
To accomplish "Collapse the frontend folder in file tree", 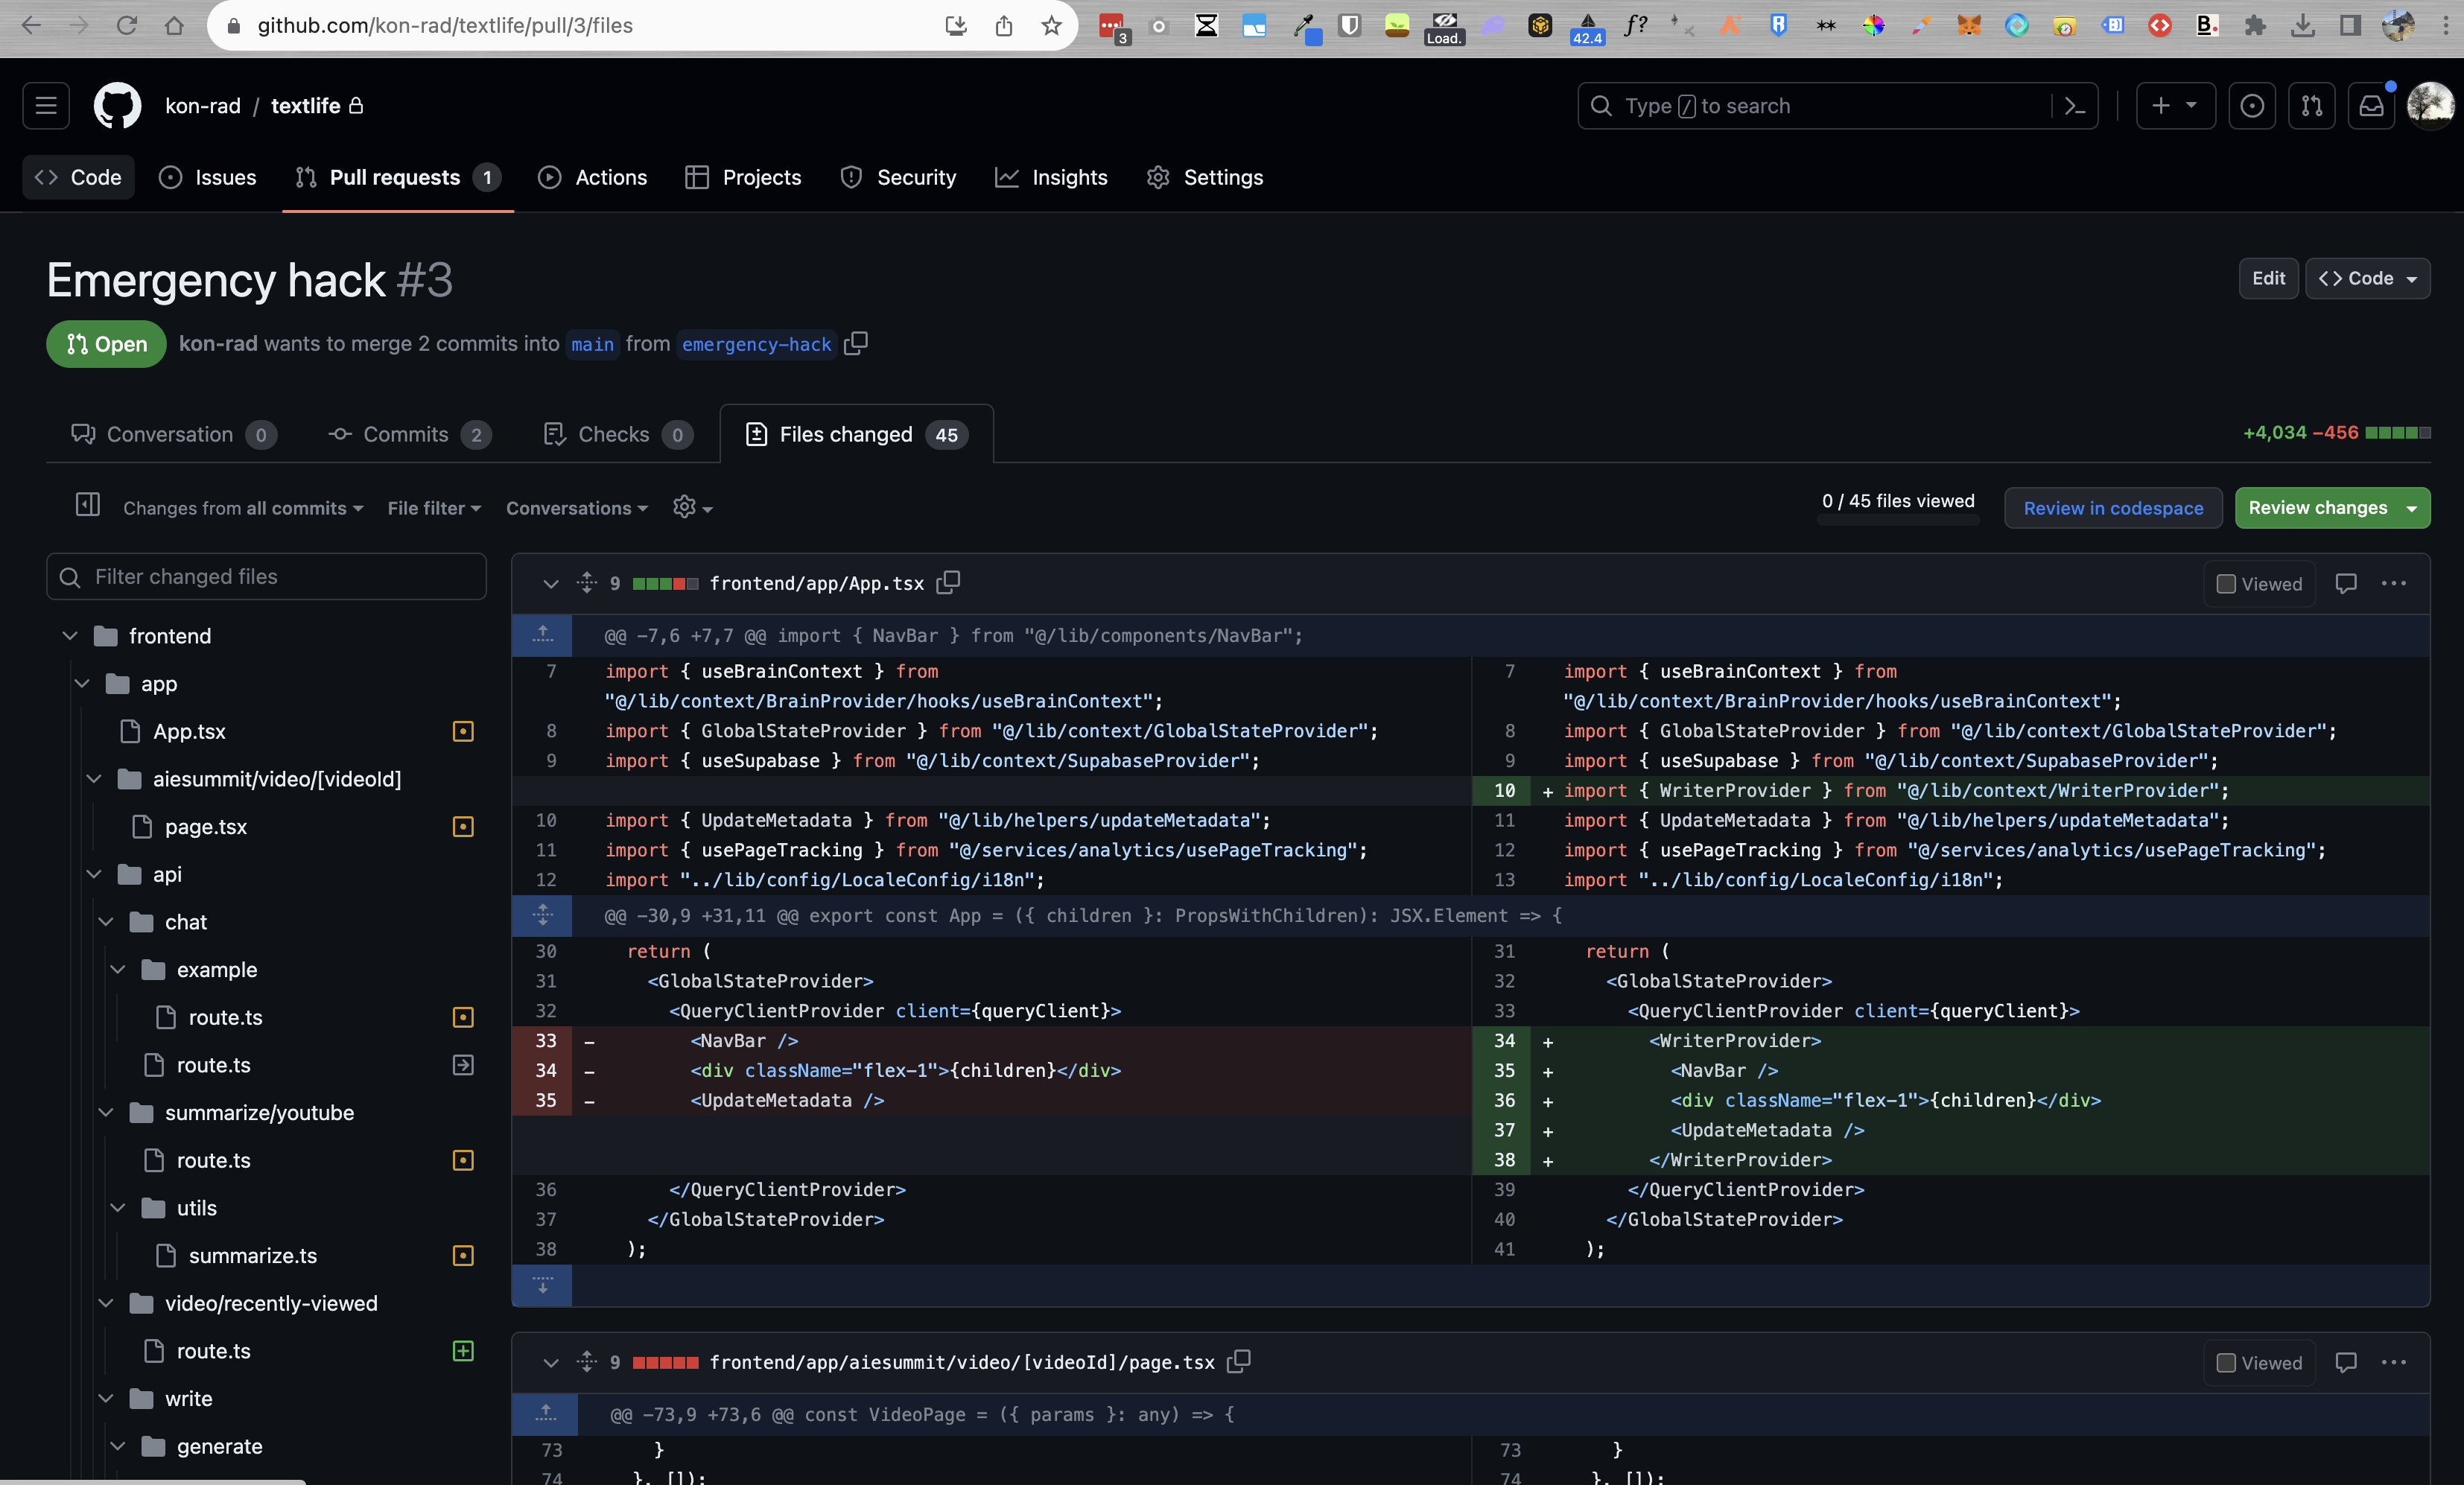I will (70, 636).
